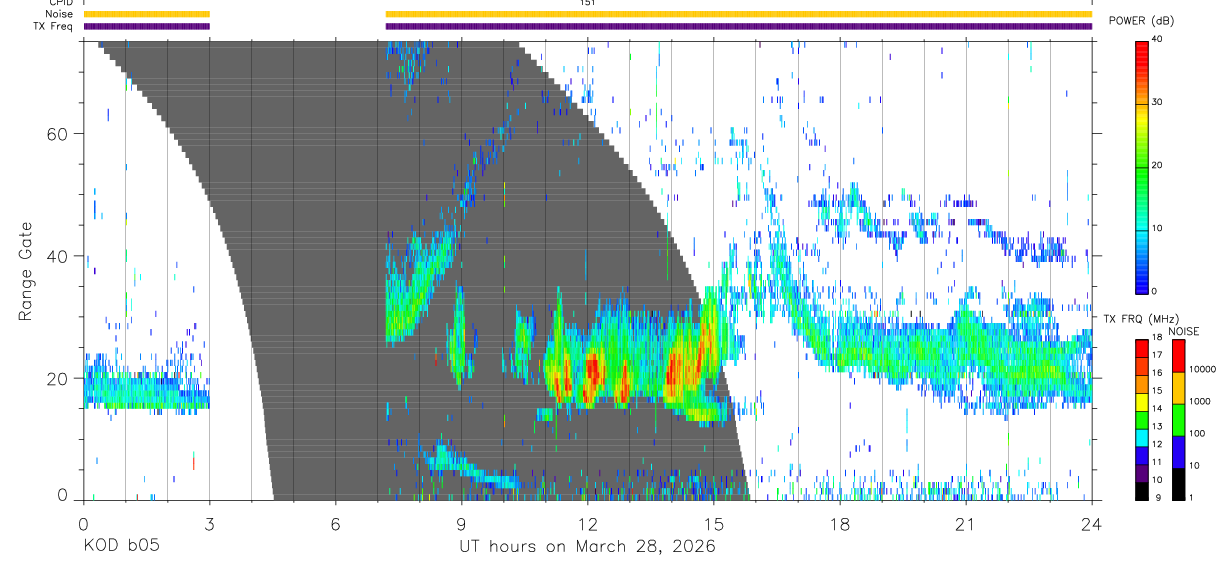This screenshot has height=567, width=1228.
Task: Click the red 17–18 segment of TX FRQ colorbar
Action: (1142, 349)
